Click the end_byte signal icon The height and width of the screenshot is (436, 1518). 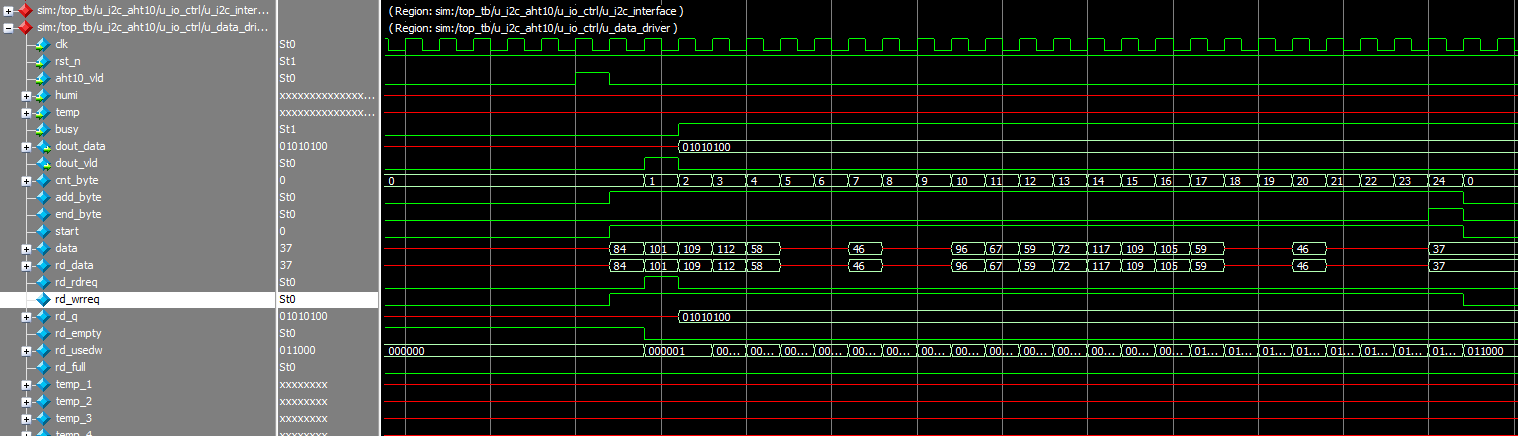pos(42,214)
